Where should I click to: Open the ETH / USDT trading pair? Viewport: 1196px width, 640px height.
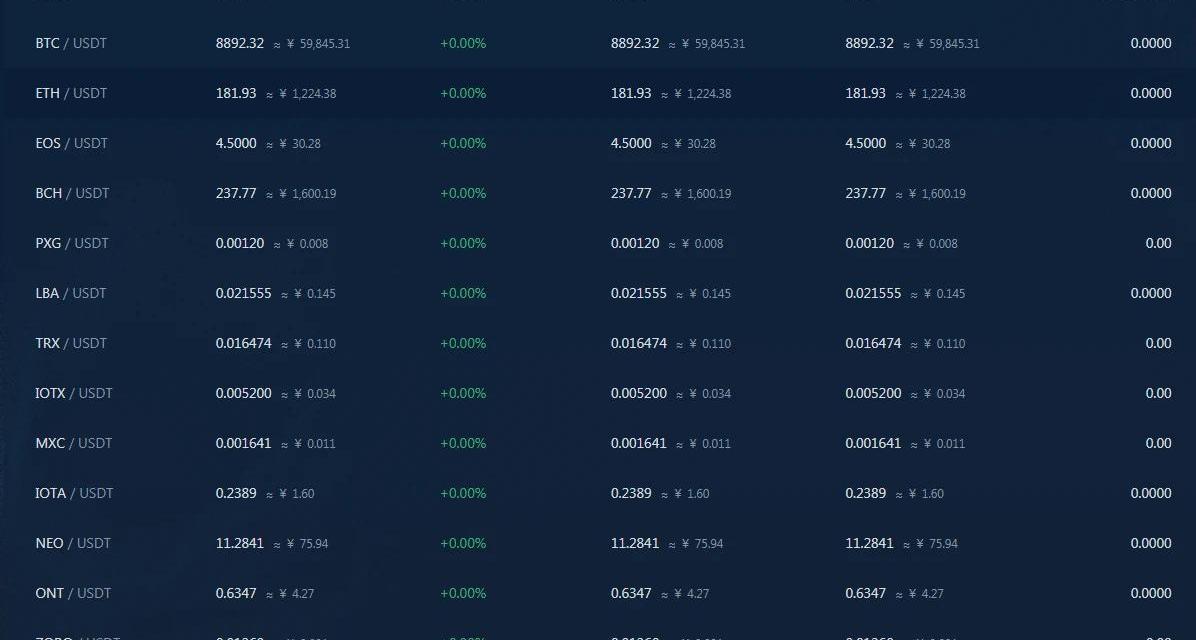71,94
